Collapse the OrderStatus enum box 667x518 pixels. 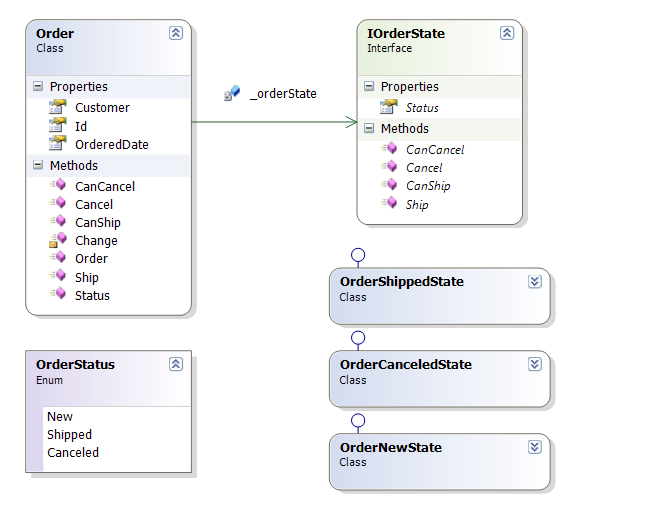coord(176,364)
